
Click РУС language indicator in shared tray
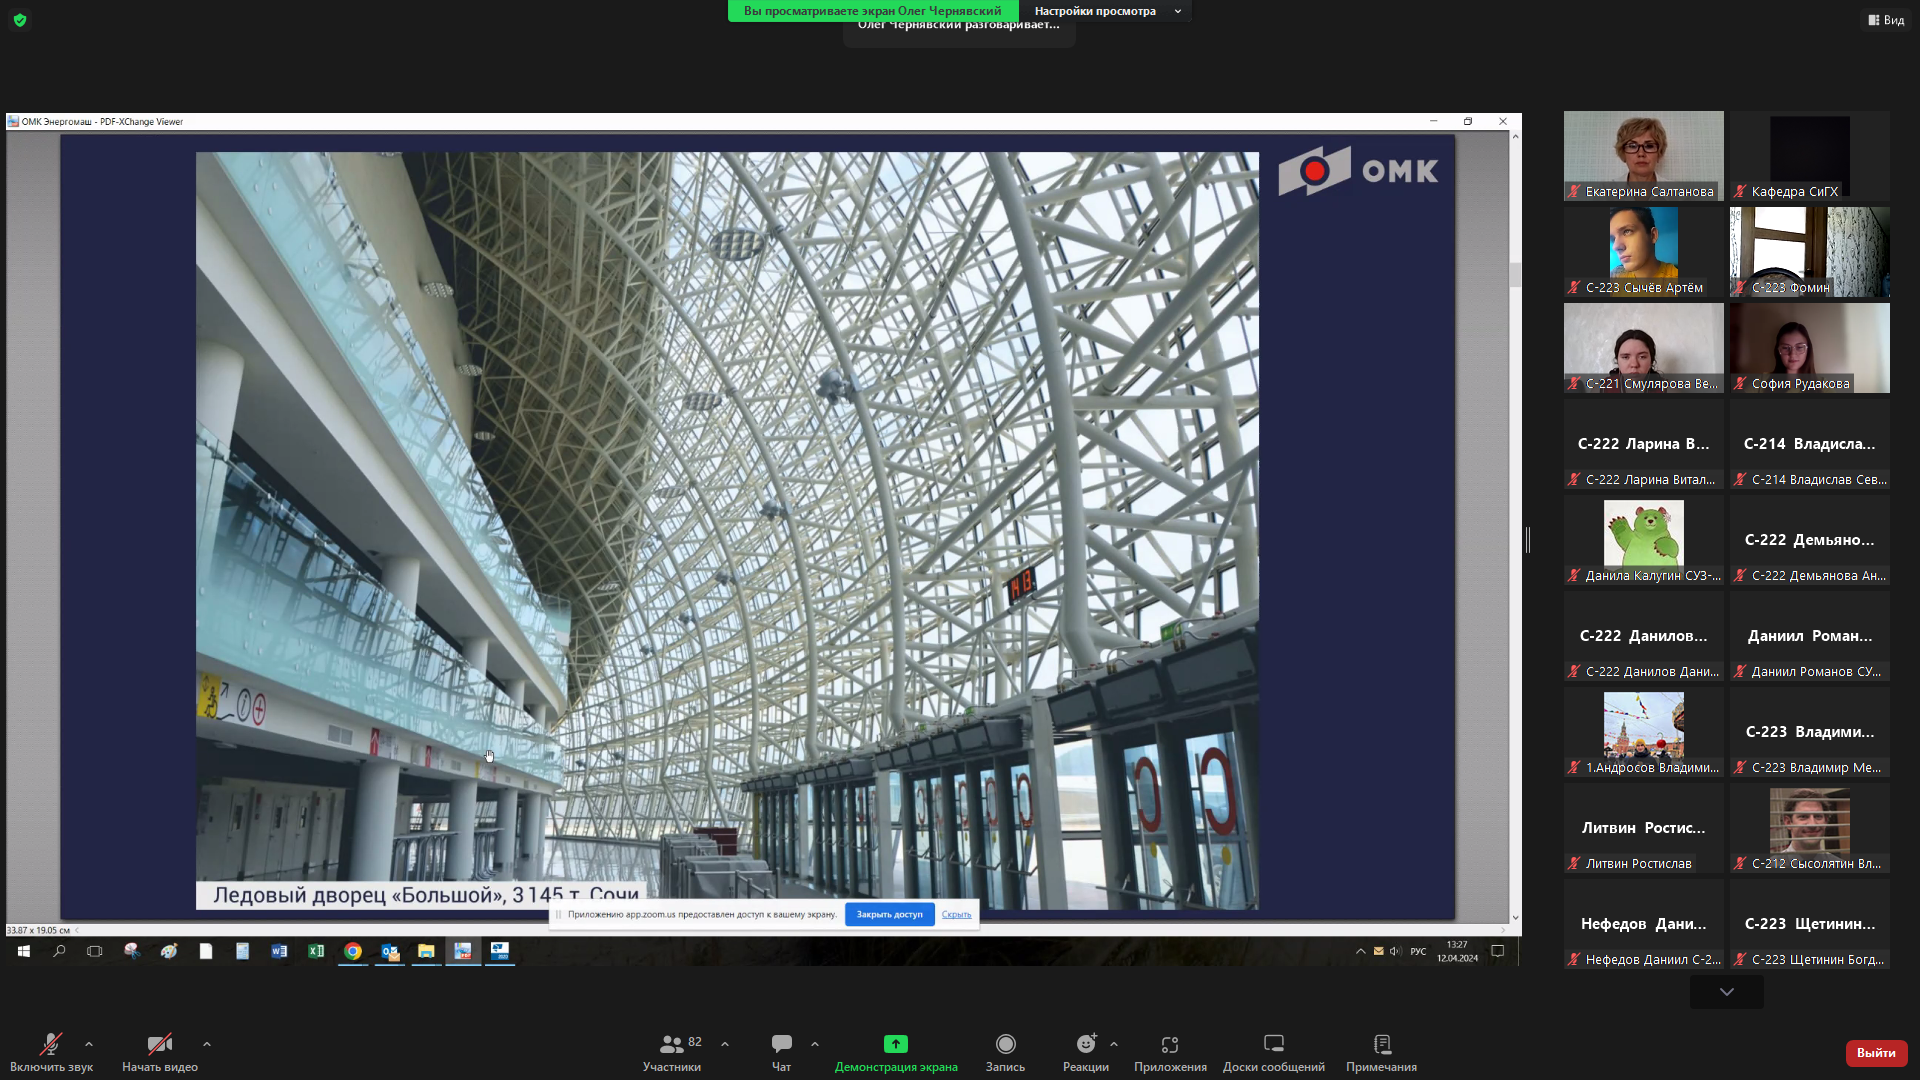coord(1418,951)
